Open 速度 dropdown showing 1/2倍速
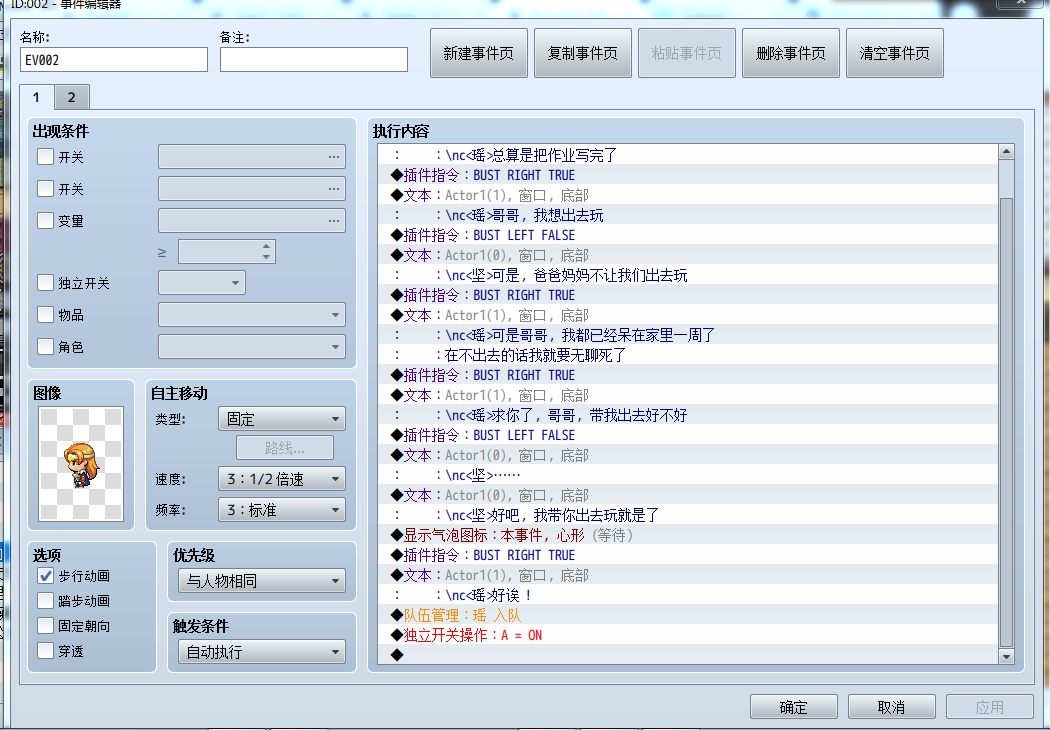This screenshot has height=730, width=1050. 282,479
